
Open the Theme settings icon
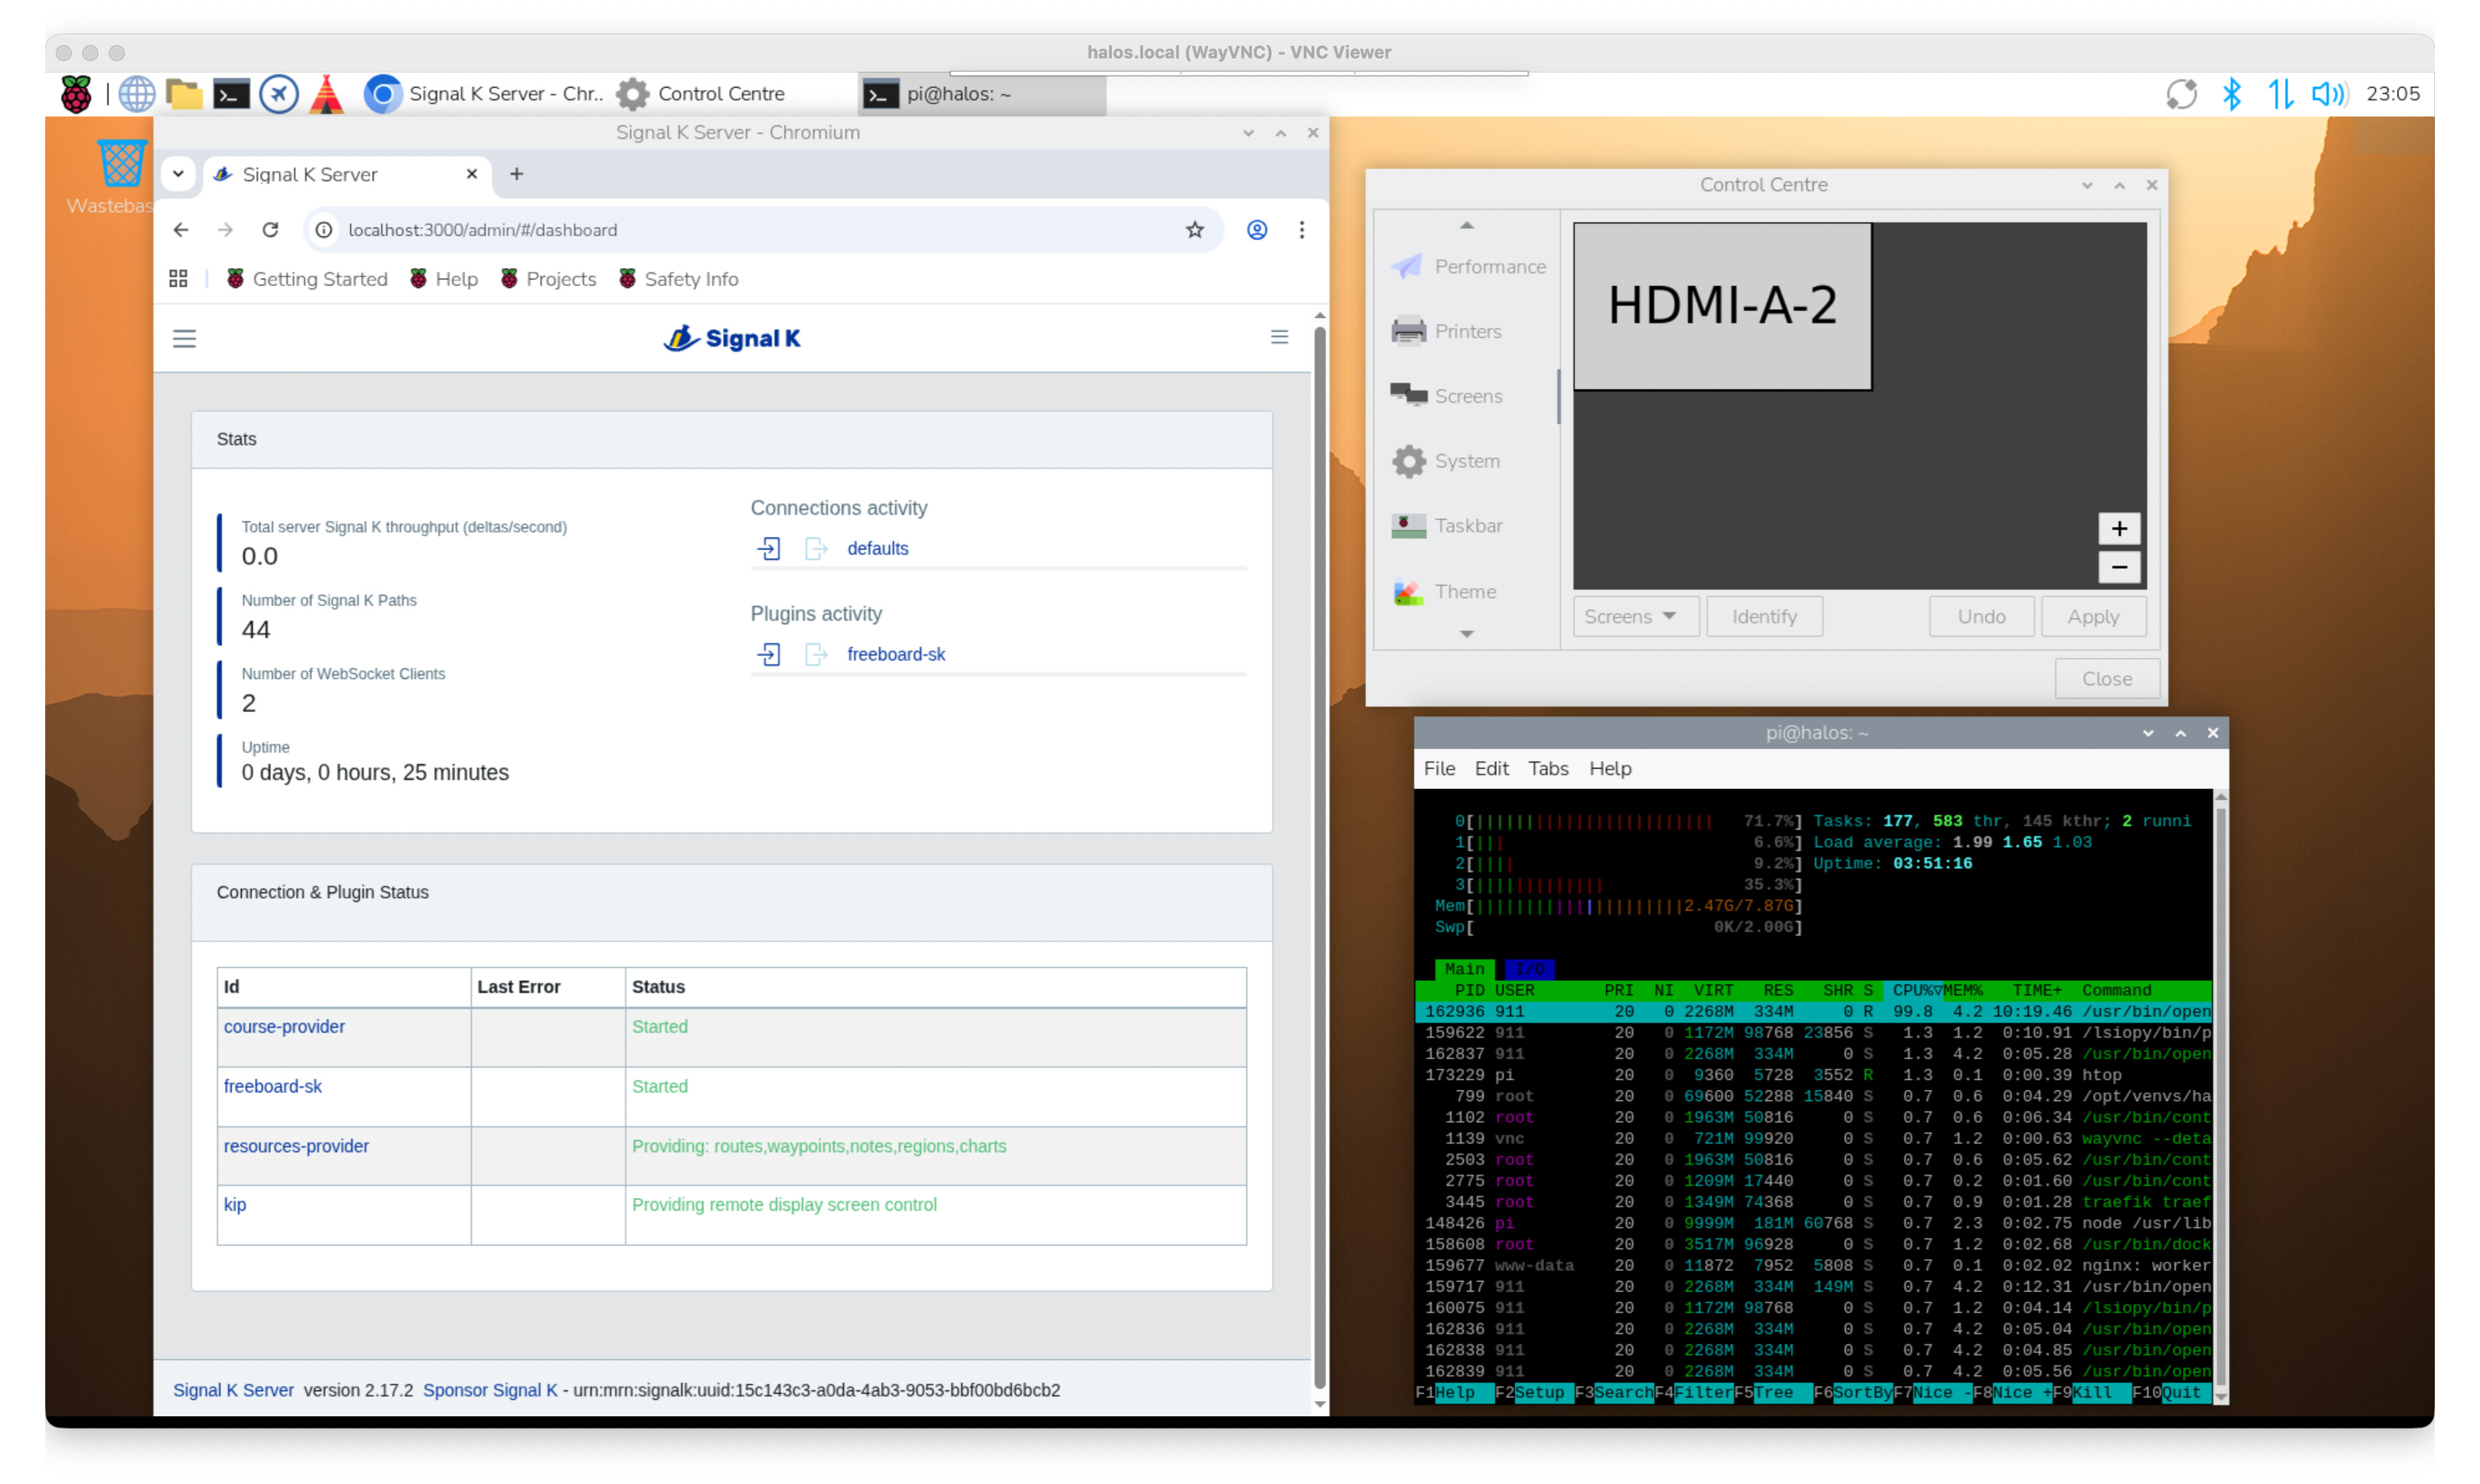click(x=1409, y=591)
